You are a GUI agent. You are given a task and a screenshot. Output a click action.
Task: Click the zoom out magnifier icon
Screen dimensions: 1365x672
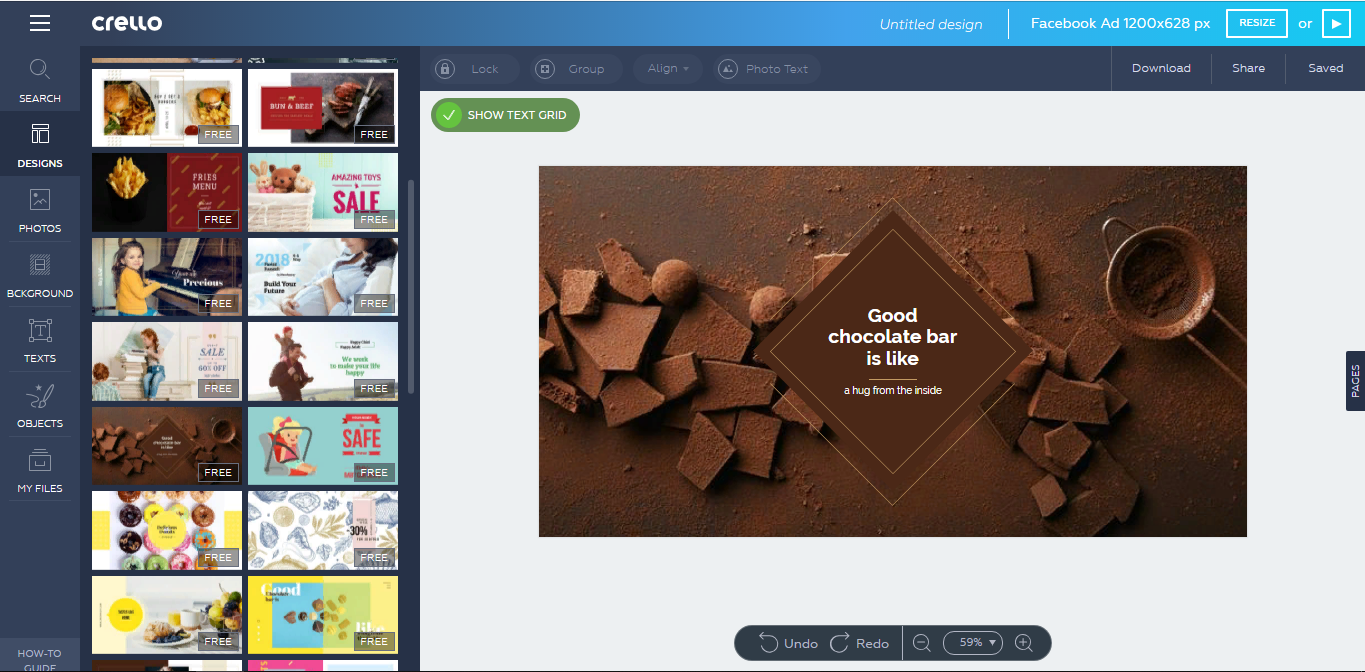click(x=922, y=643)
